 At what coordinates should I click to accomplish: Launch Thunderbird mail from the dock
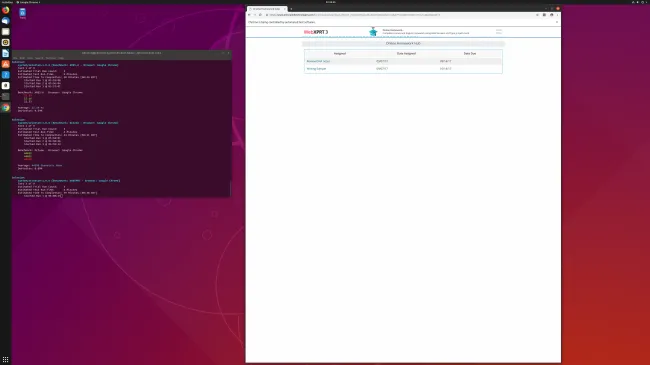coord(5,21)
